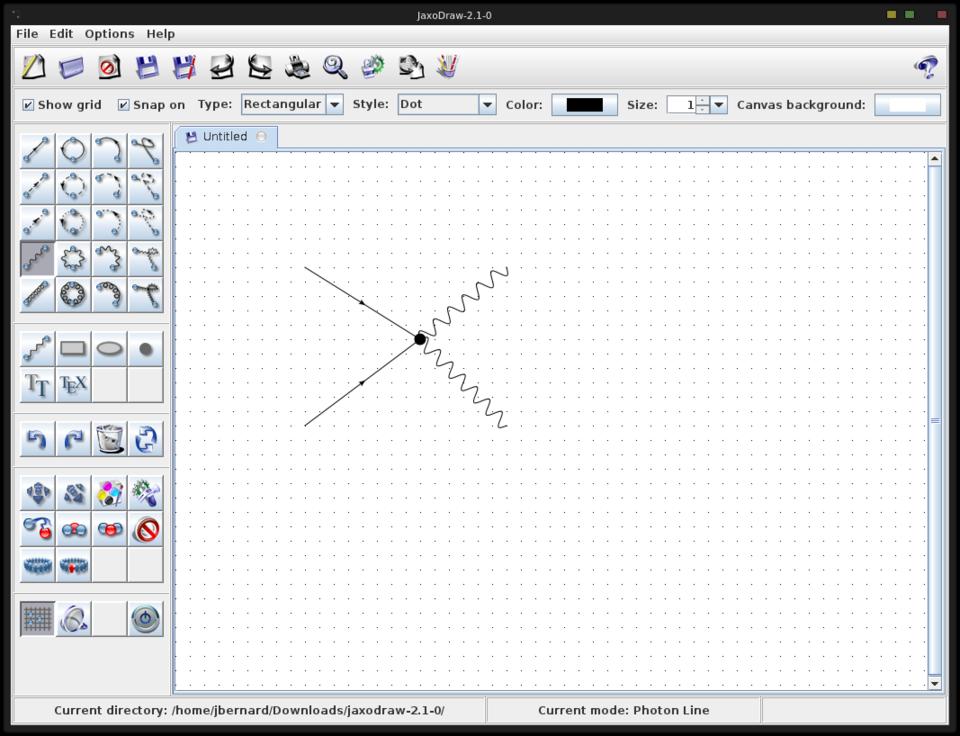Uncheck the Show grid checkbox
Screen dimensions: 960x736
(x=28, y=105)
